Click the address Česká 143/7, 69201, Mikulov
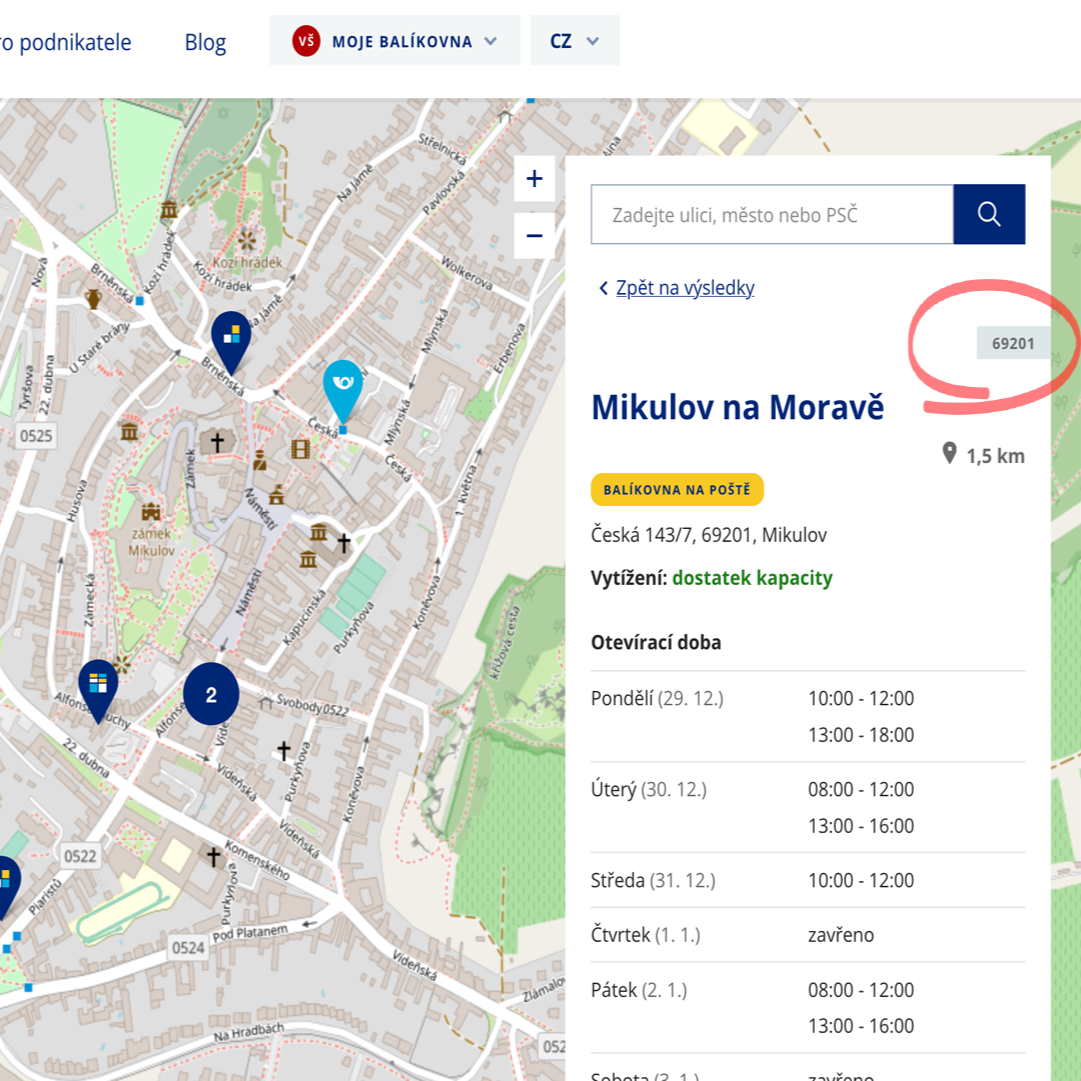The height and width of the screenshot is (1081, 1081). click(709, 535)
